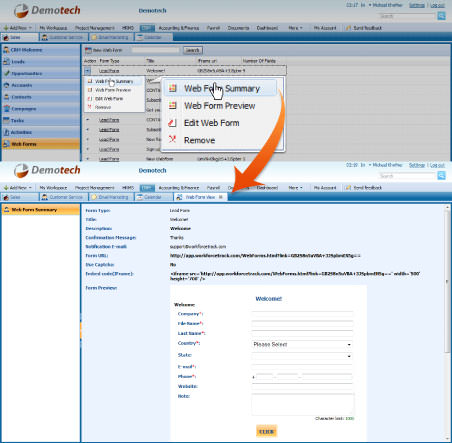Click Send feedback in the upper screen menu bar
452x443 pixels.
point(364,28)
